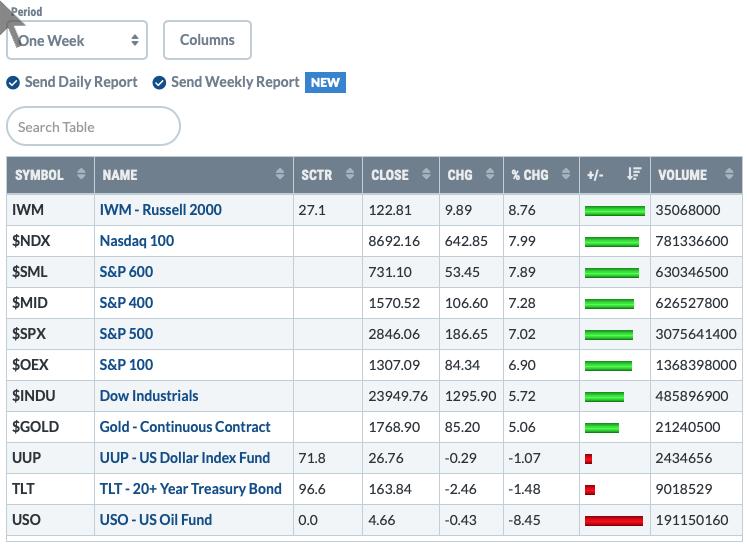747x546 pixels.
Task: Sort by the % CHG column arrows
Action: pos(565,174)
